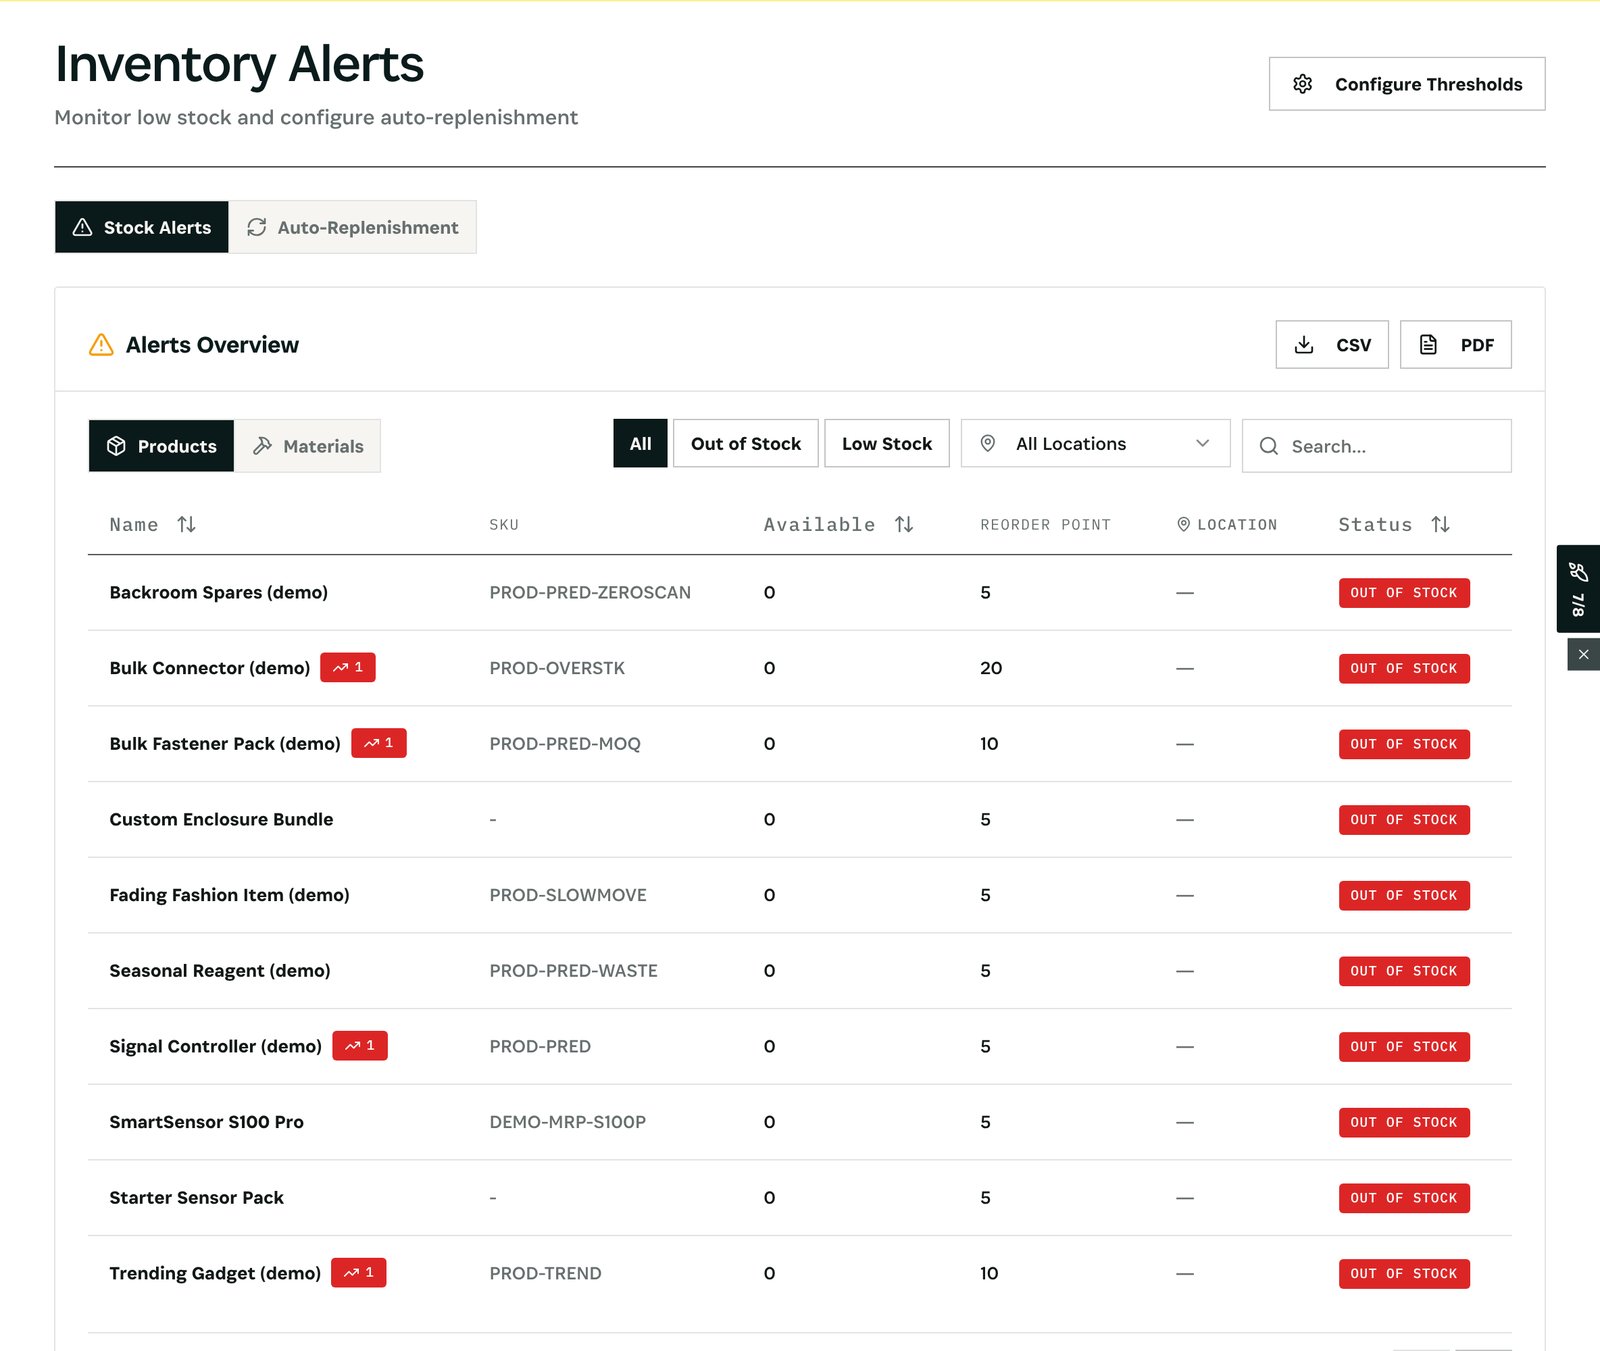Click the trend badge beside Signal Controller
Image resolution: width=1600 pixels, height=1351 pixels.
(360, 1046)
